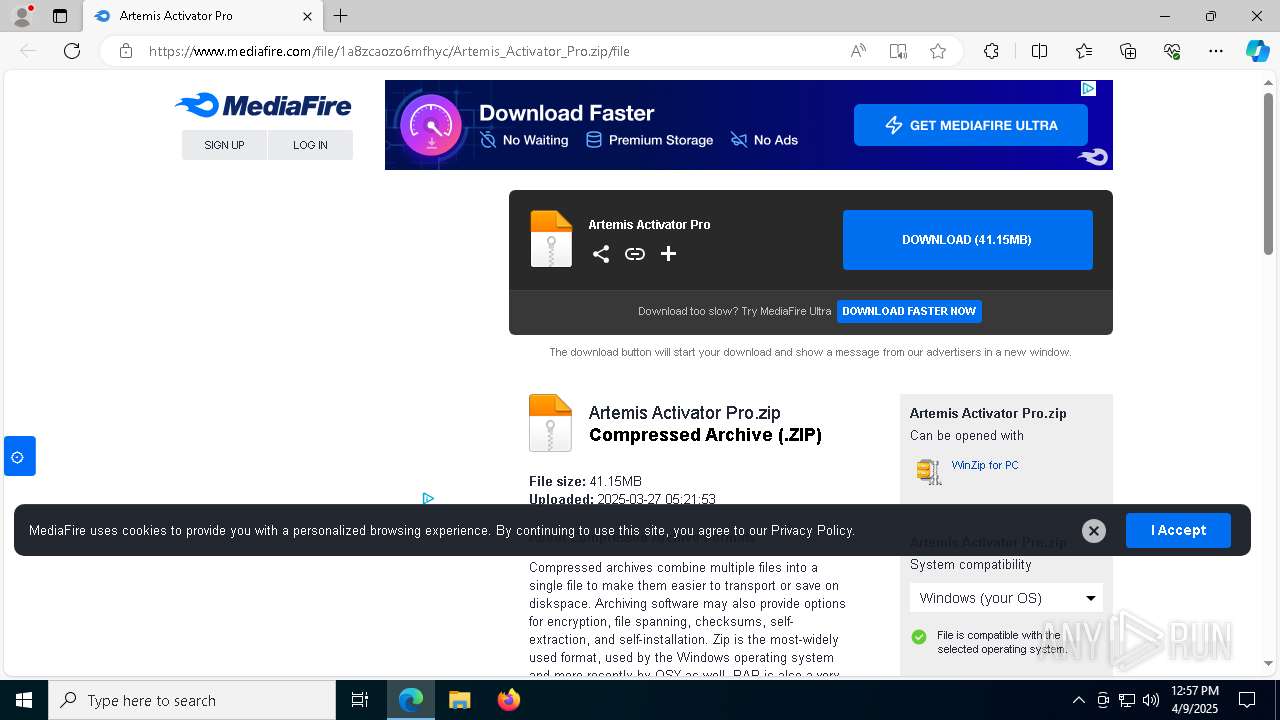The image size is (1280, 720).
Task: Click the orange zip file icon in header
Action: coord(551,239)
